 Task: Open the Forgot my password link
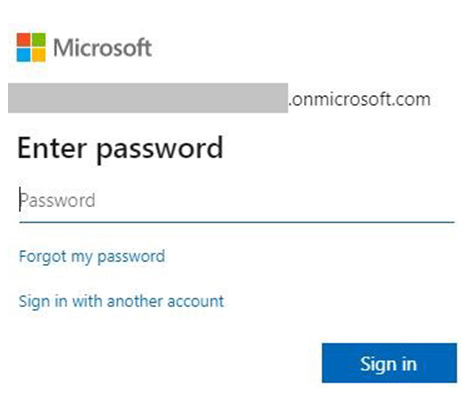[x=92, y=257]
